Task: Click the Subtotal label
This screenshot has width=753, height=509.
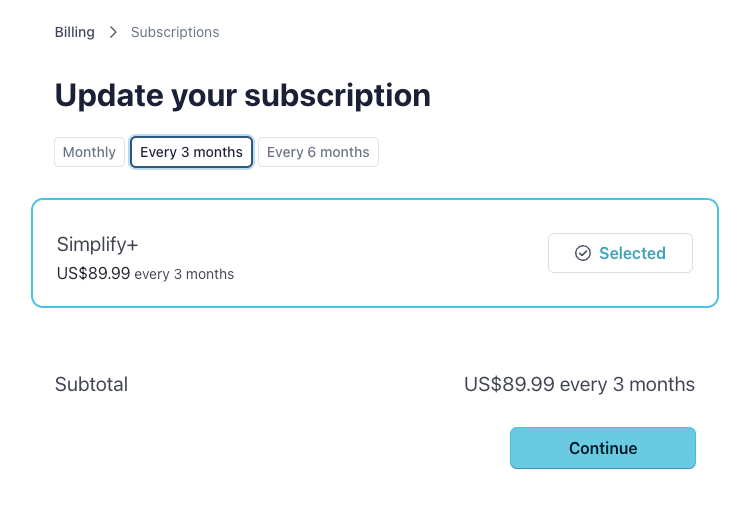Action: coord(91,384)
